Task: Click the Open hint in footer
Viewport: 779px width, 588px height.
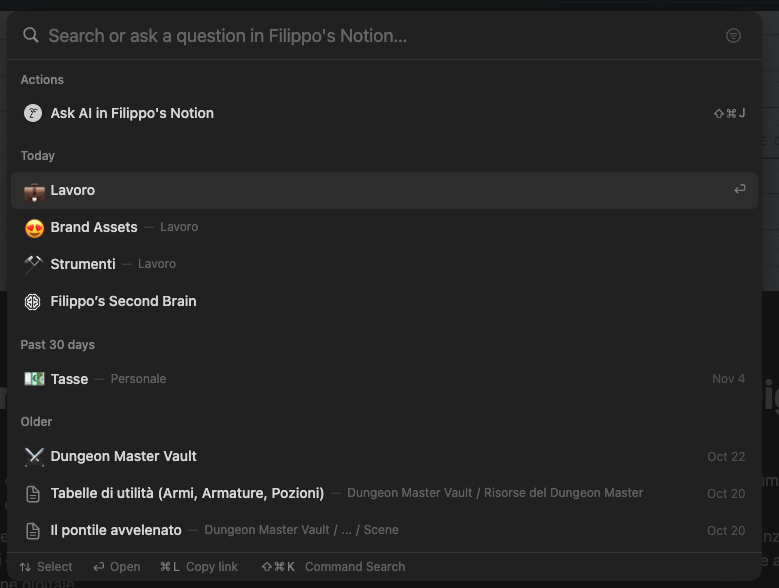Action: coord(116,567)
